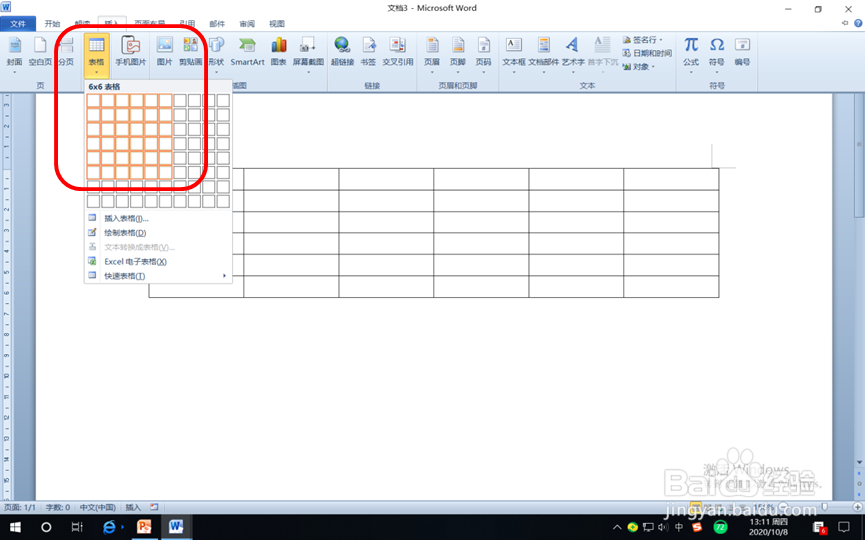Click 中文(中国) language indicator
This screenshot has width=865, height=540.
tap(98, 507)
